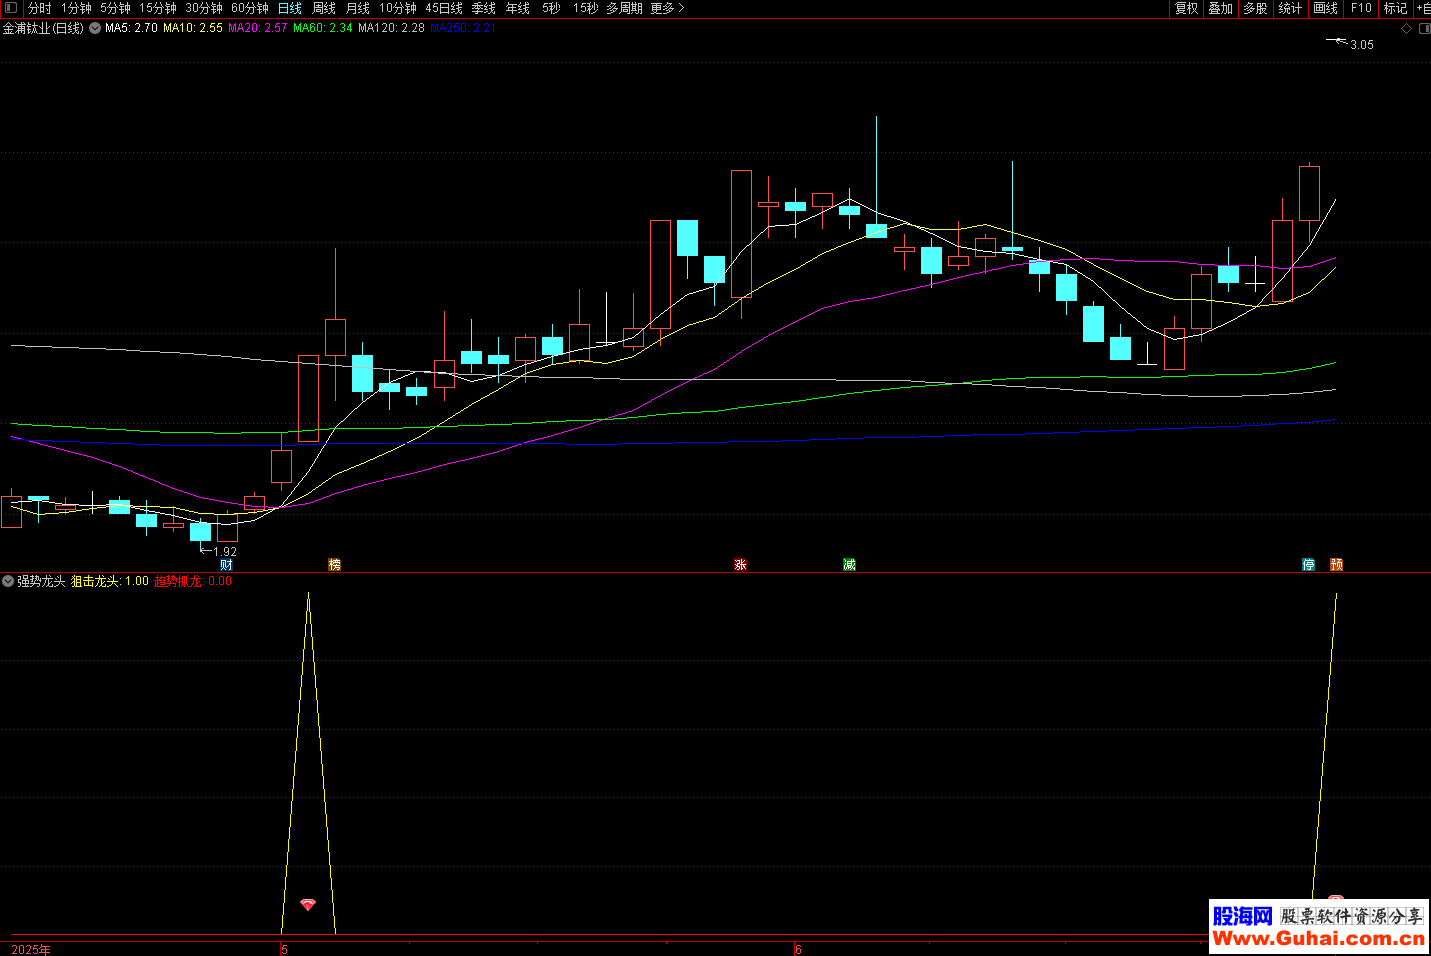The width and height of the screenshot is (1431, 956).
Task: Toggle the left sidebar panel icon
Action: click(11, 8)
